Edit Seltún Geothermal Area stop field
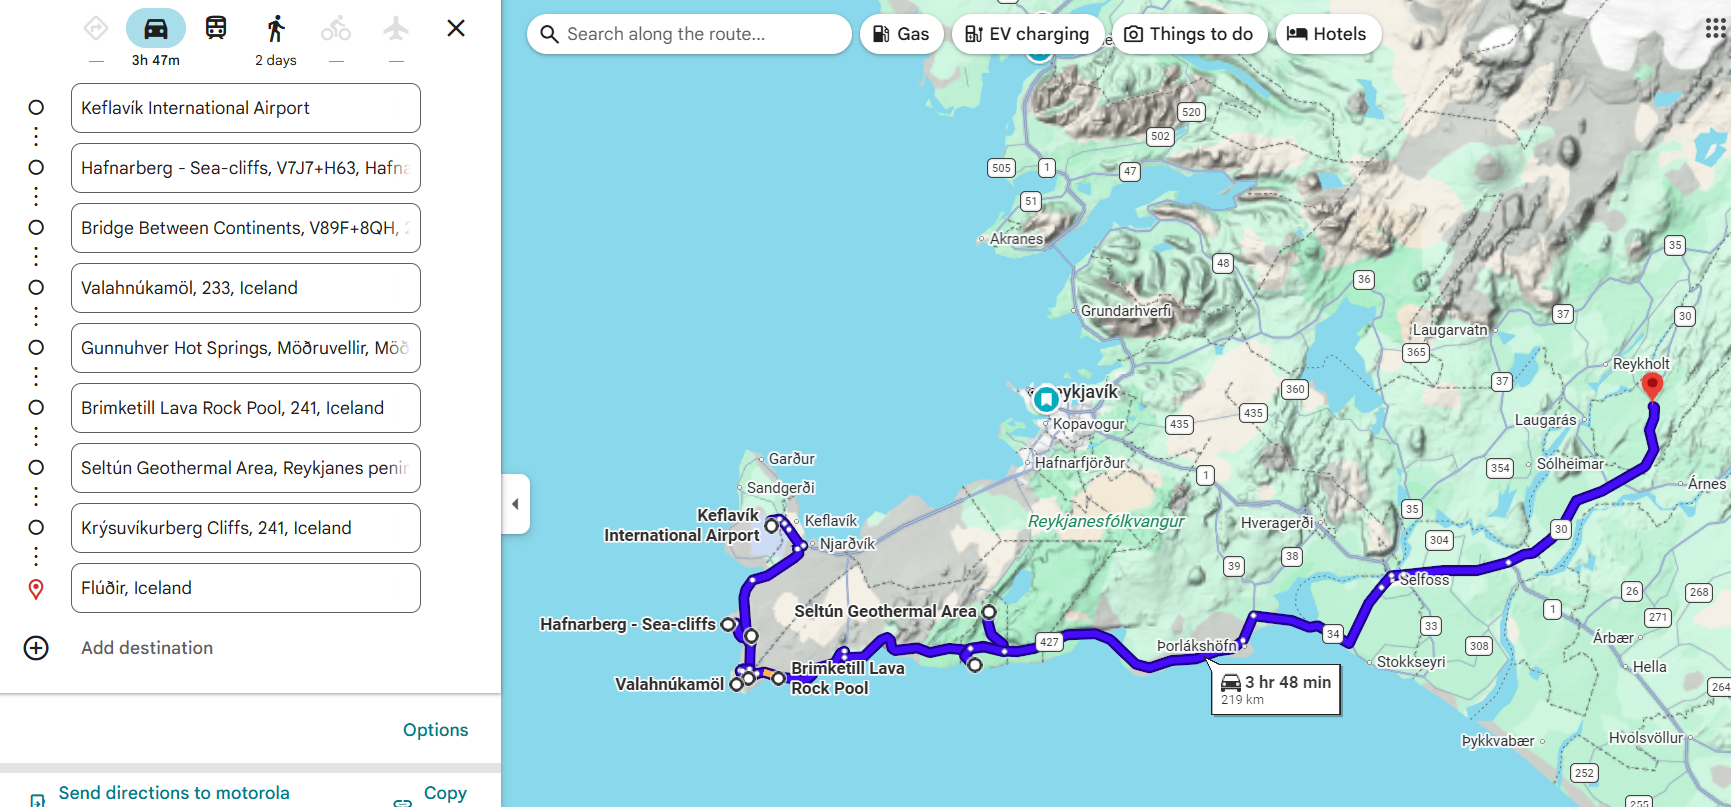The width and height of the screenshot is (1731, 807). pyautogui.click(x=246, y=468)
